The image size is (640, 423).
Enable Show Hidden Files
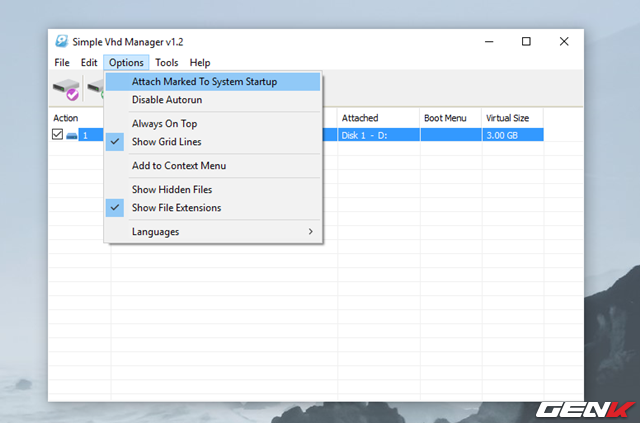point(212,189)
